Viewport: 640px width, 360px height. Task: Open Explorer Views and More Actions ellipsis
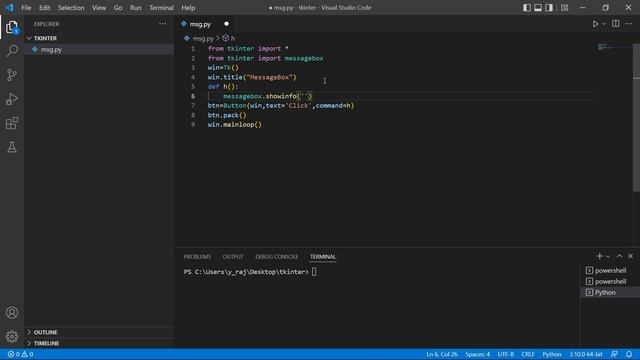pos(162,24)
